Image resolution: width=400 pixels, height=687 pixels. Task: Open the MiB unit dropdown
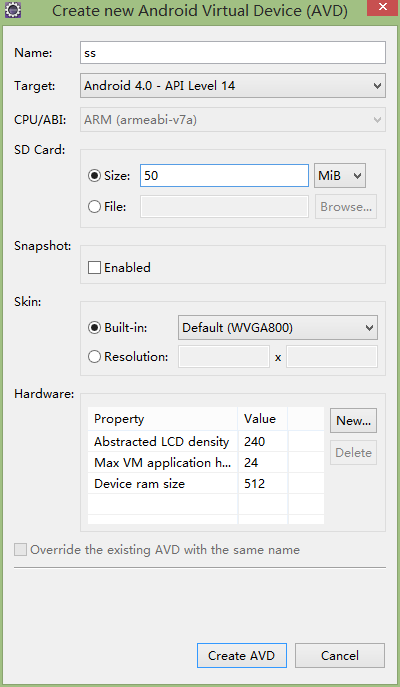[340, 176]
